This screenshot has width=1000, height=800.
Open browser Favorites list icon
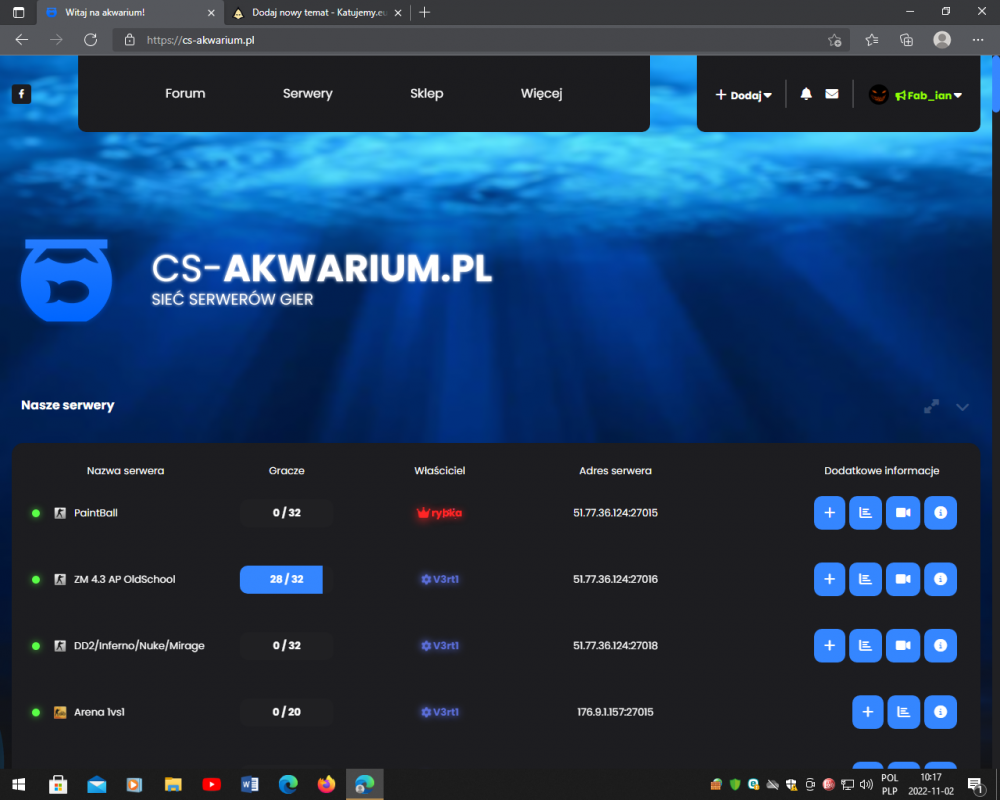point(872,40)
